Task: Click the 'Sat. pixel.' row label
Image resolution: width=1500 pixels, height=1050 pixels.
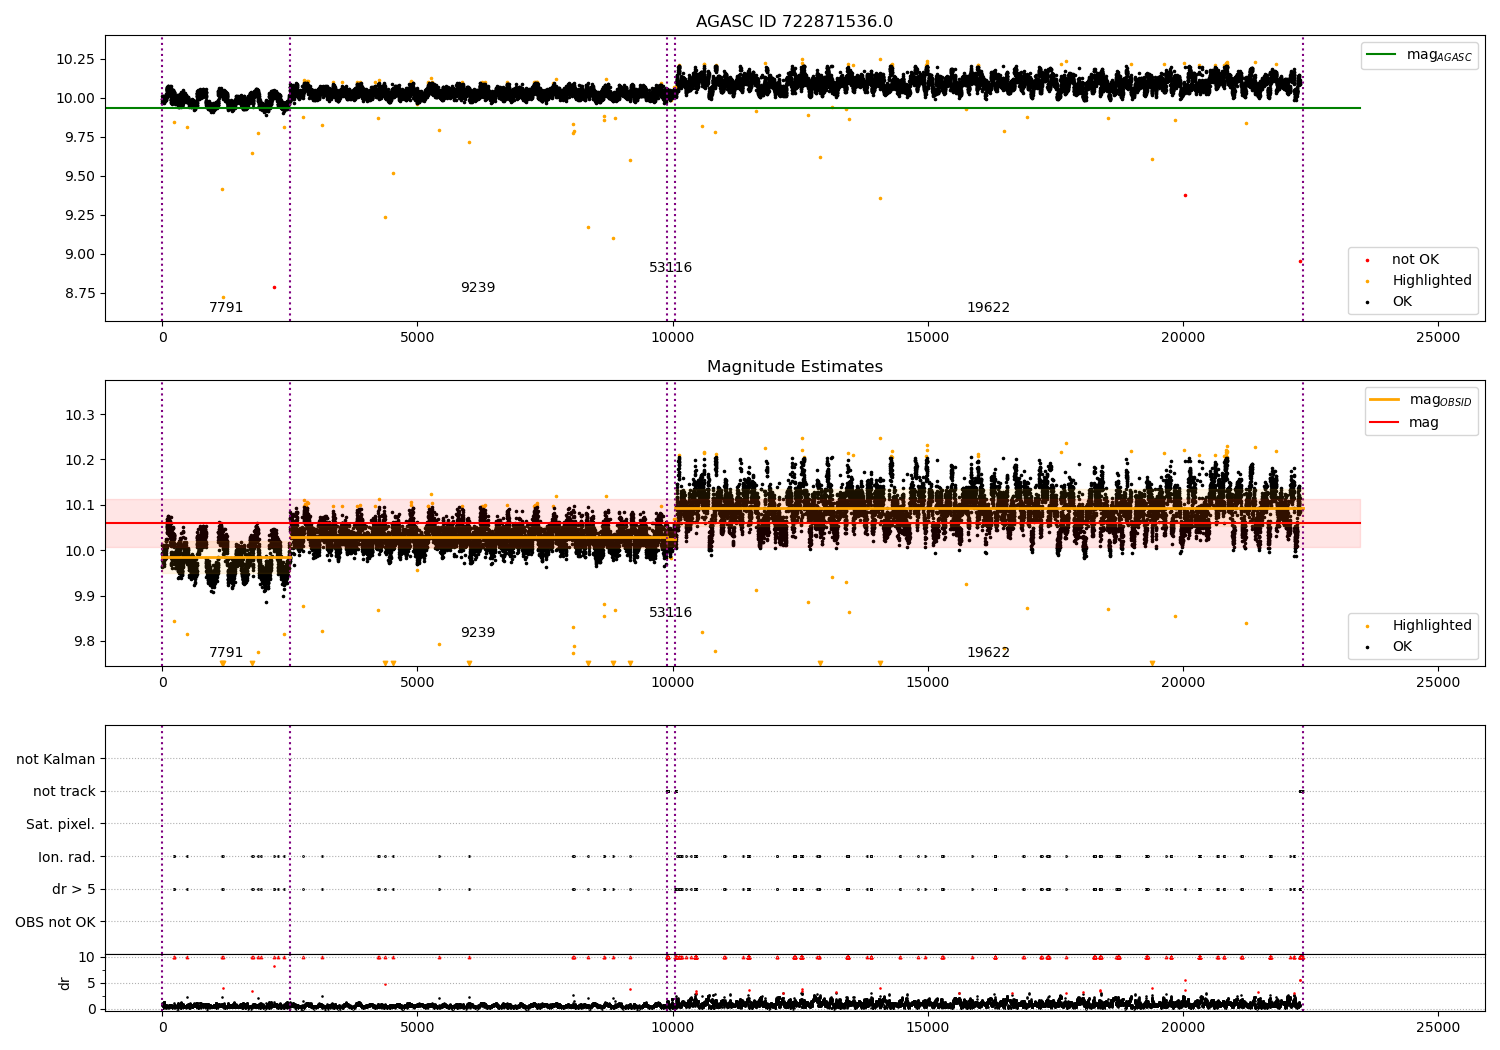Action: [x=61, y=825]
